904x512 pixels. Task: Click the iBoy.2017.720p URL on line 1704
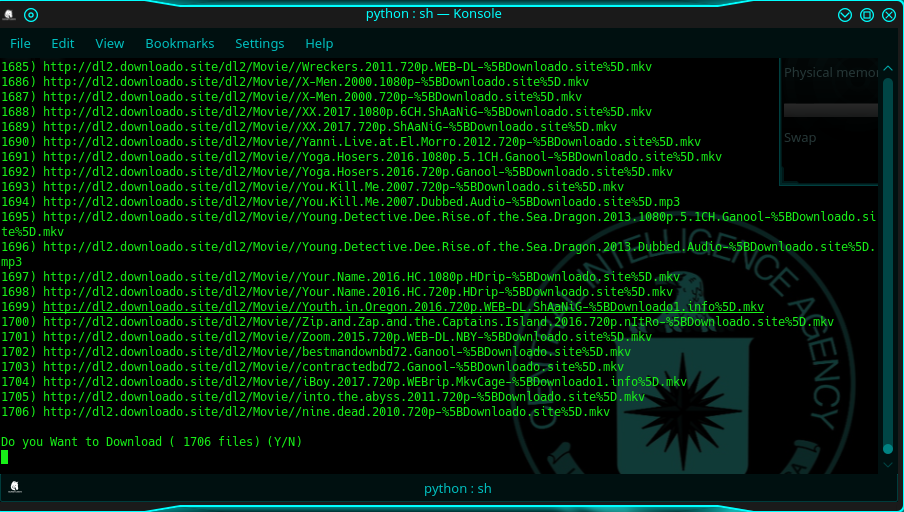365,382
